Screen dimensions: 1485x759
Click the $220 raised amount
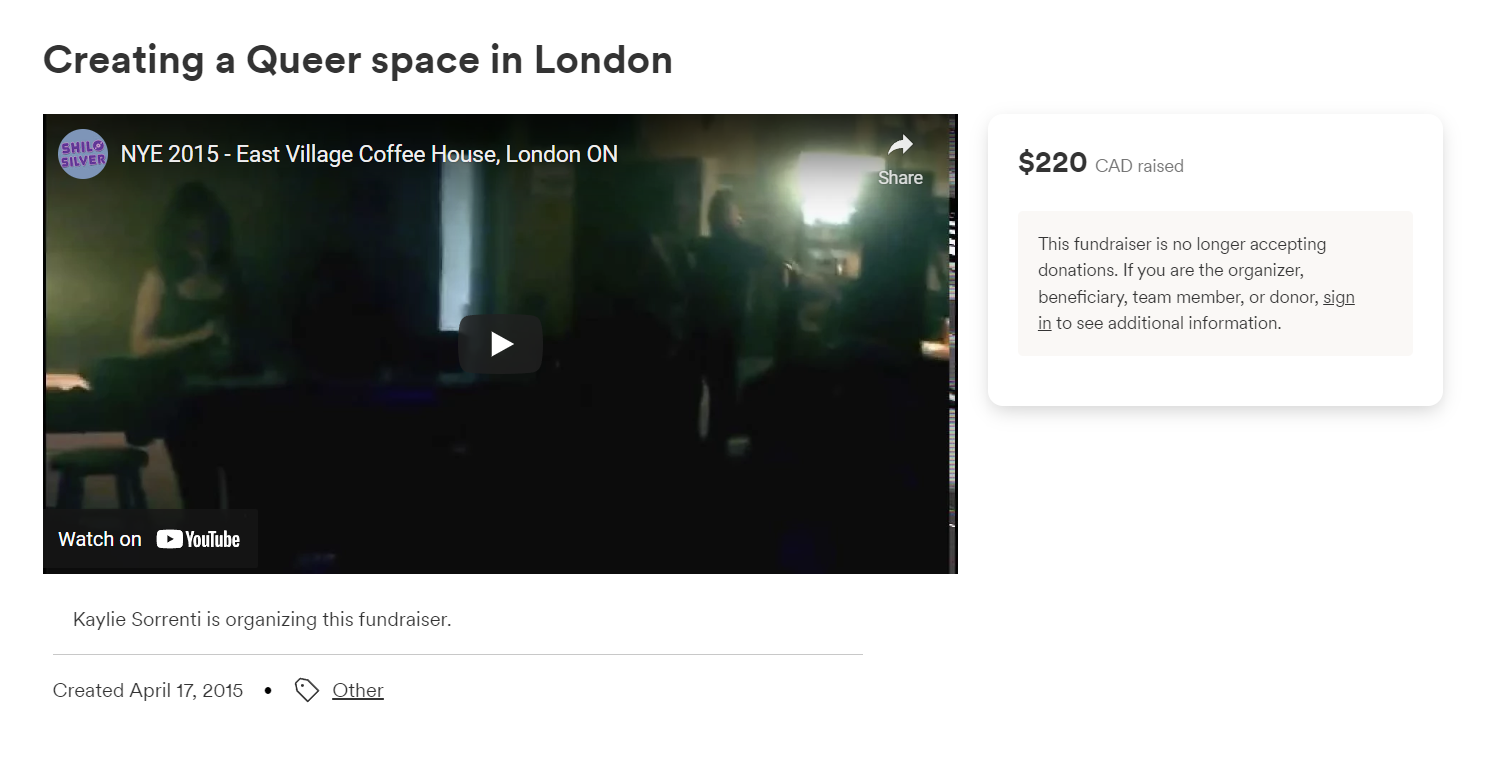[x=1052, y=162]
